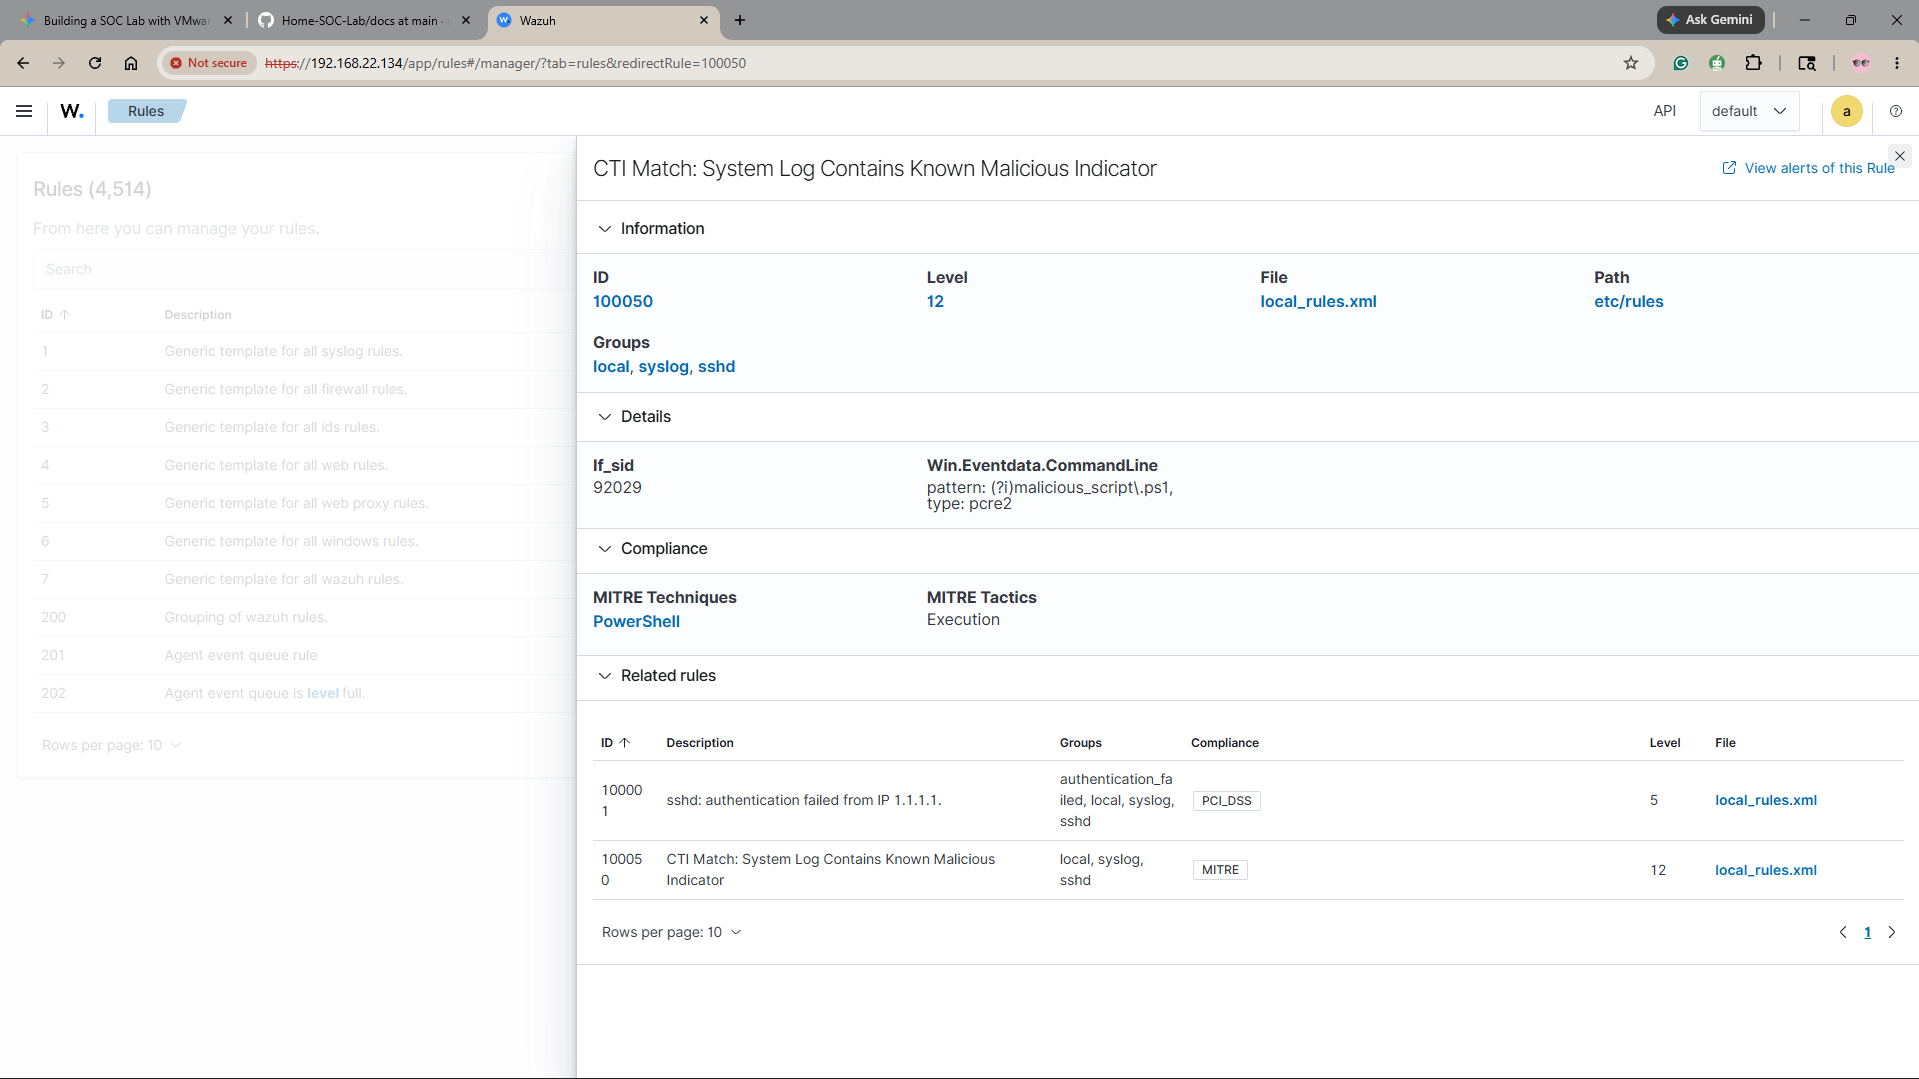This screenshot has height=1079, width=1919.
Task: Click the Grammarly extension icon
Action: coord(1681,63)
